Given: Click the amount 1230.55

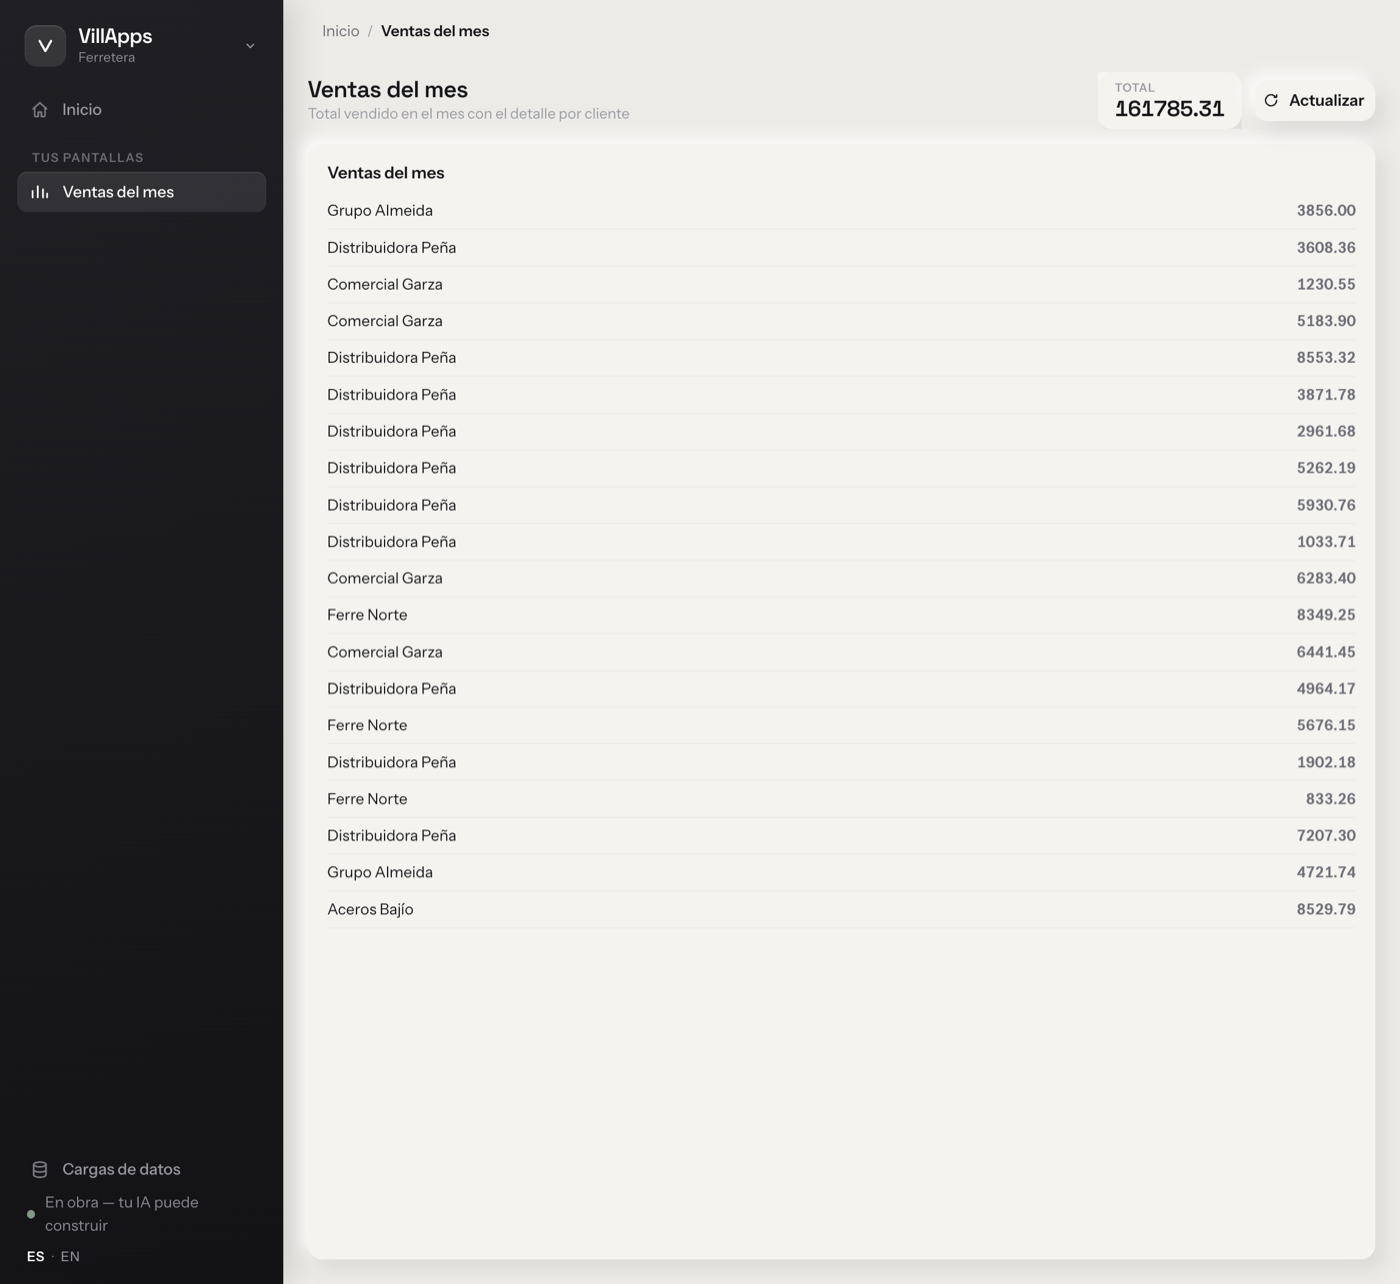Looking at the screenshot, I should pos(1326,285).
